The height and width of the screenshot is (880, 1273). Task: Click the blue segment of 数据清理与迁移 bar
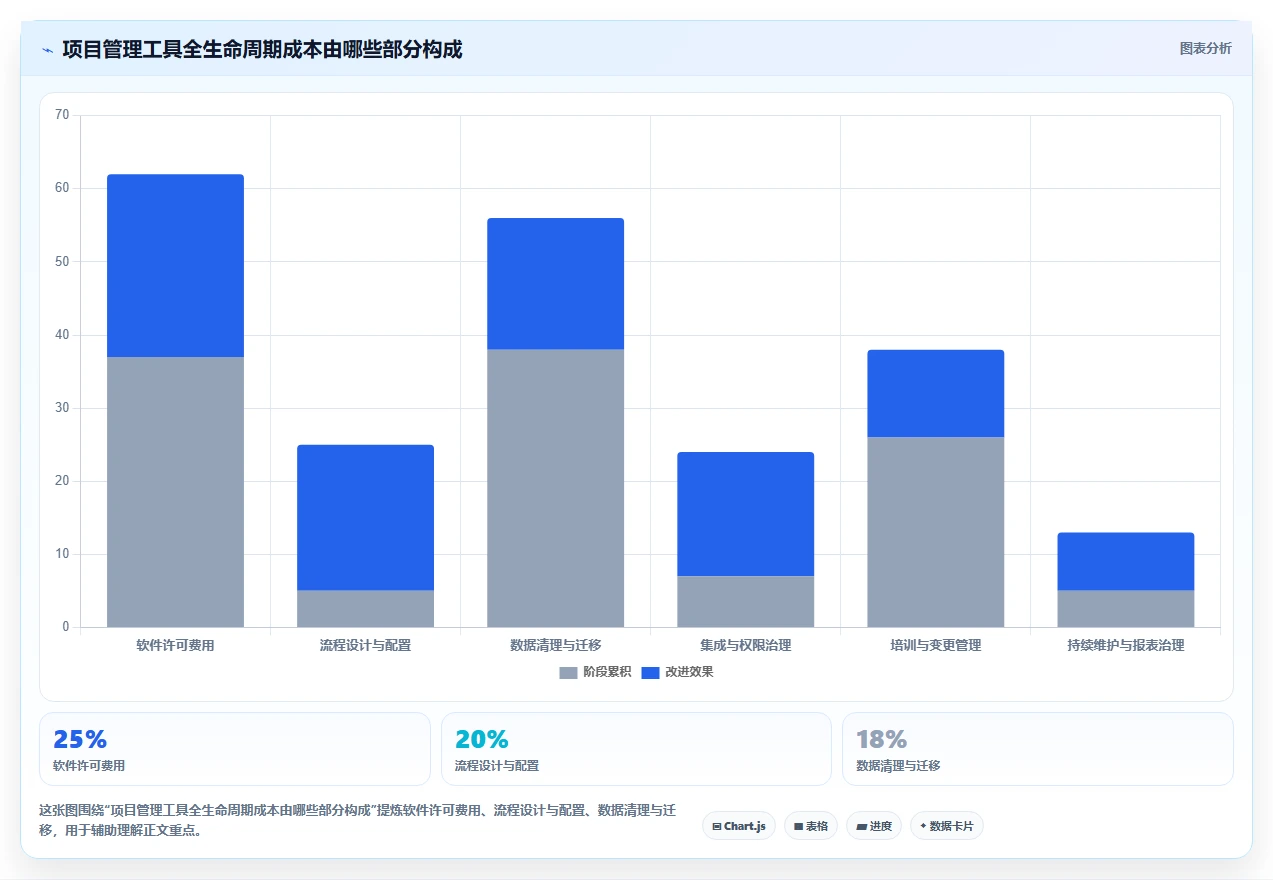[x=555, y=284]
